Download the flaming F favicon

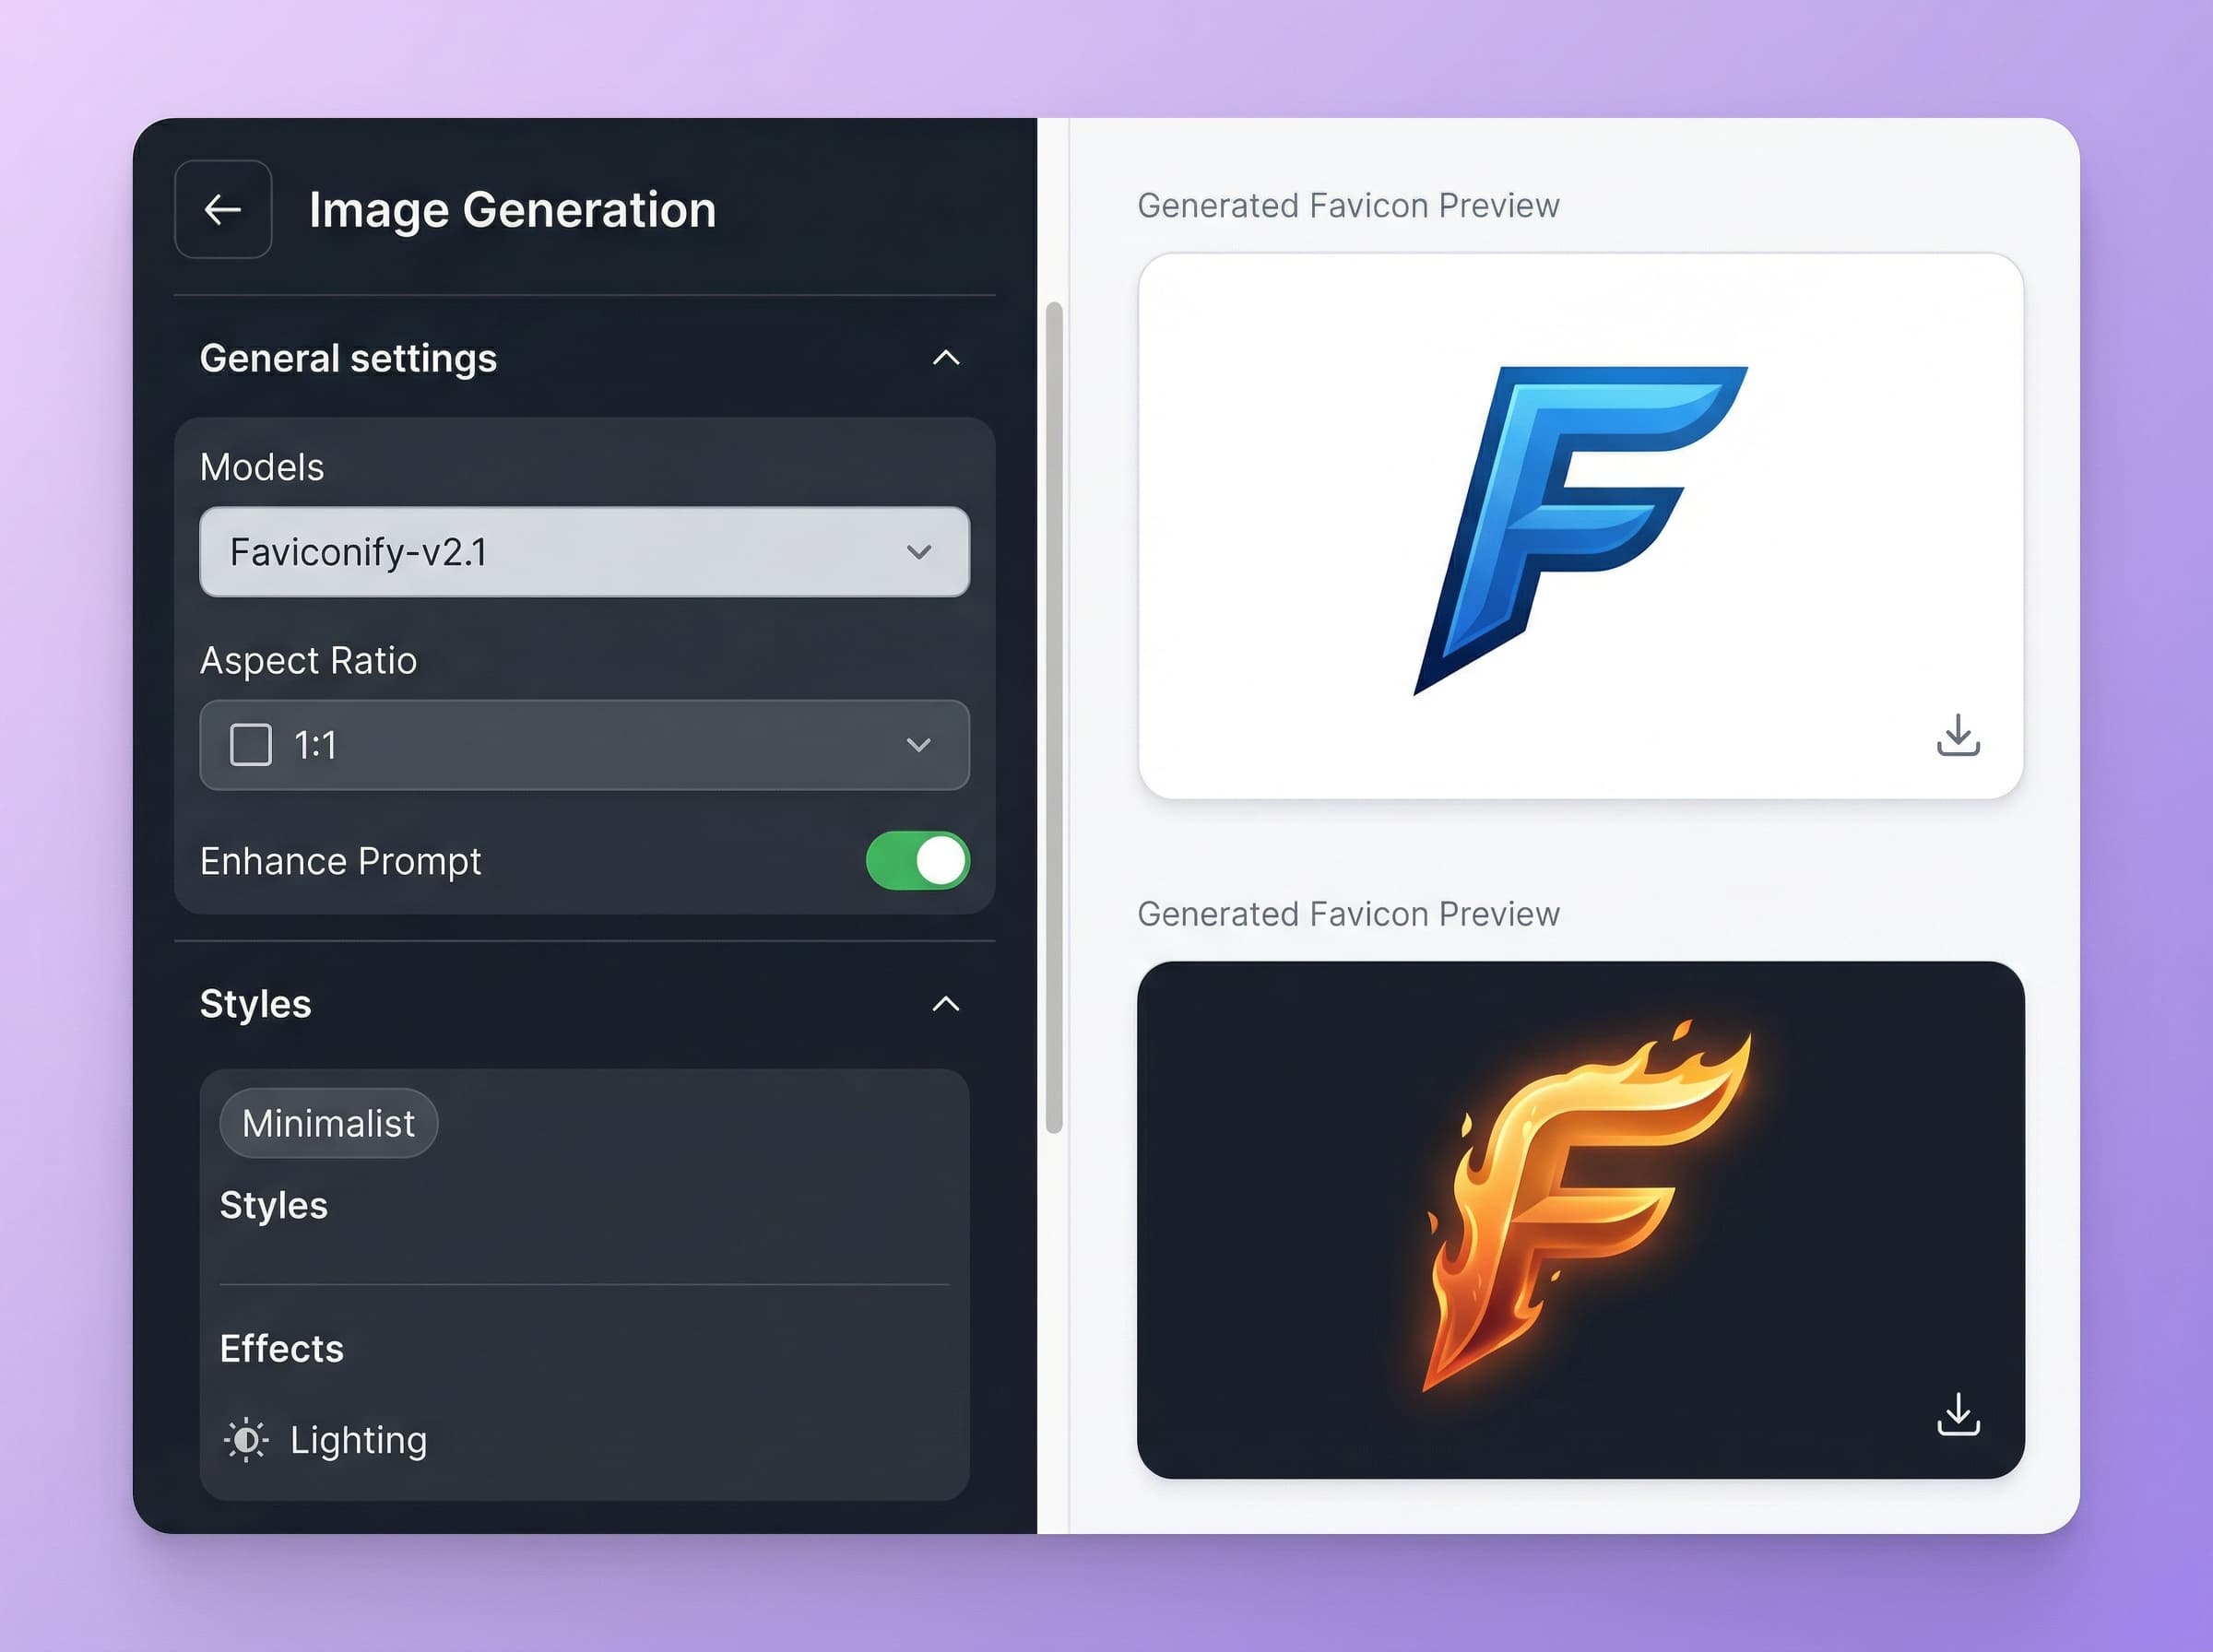click(1958, 1413)
